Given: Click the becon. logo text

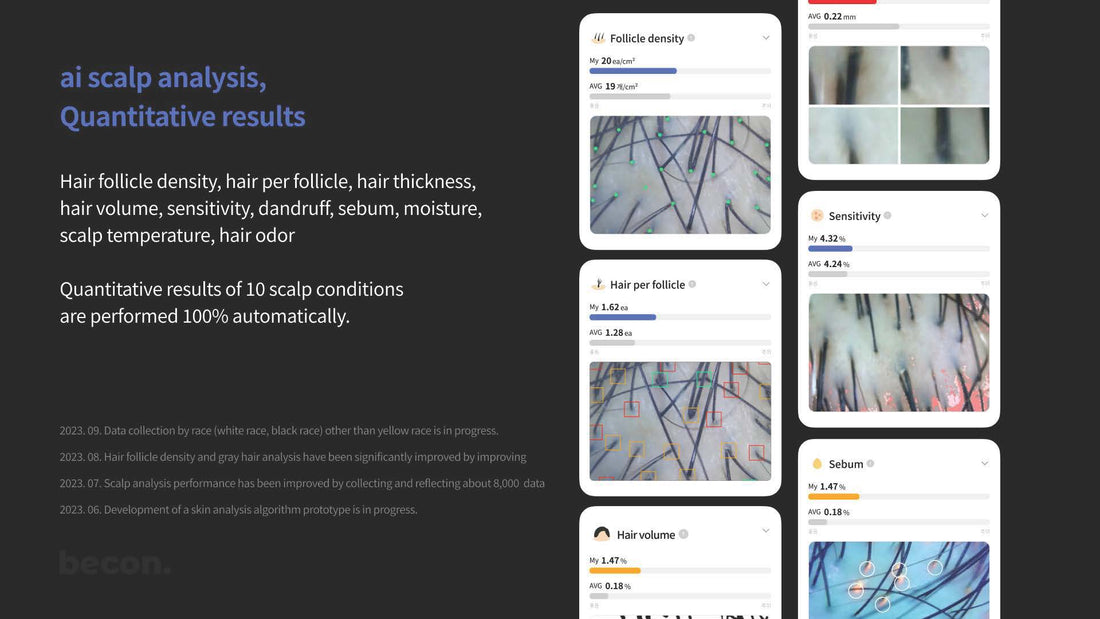Looking at the screenshot, I should tap(115, 563).
